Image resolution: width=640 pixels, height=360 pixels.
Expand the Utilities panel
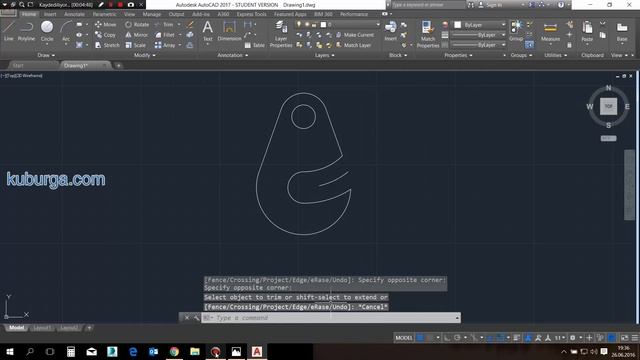555,55
